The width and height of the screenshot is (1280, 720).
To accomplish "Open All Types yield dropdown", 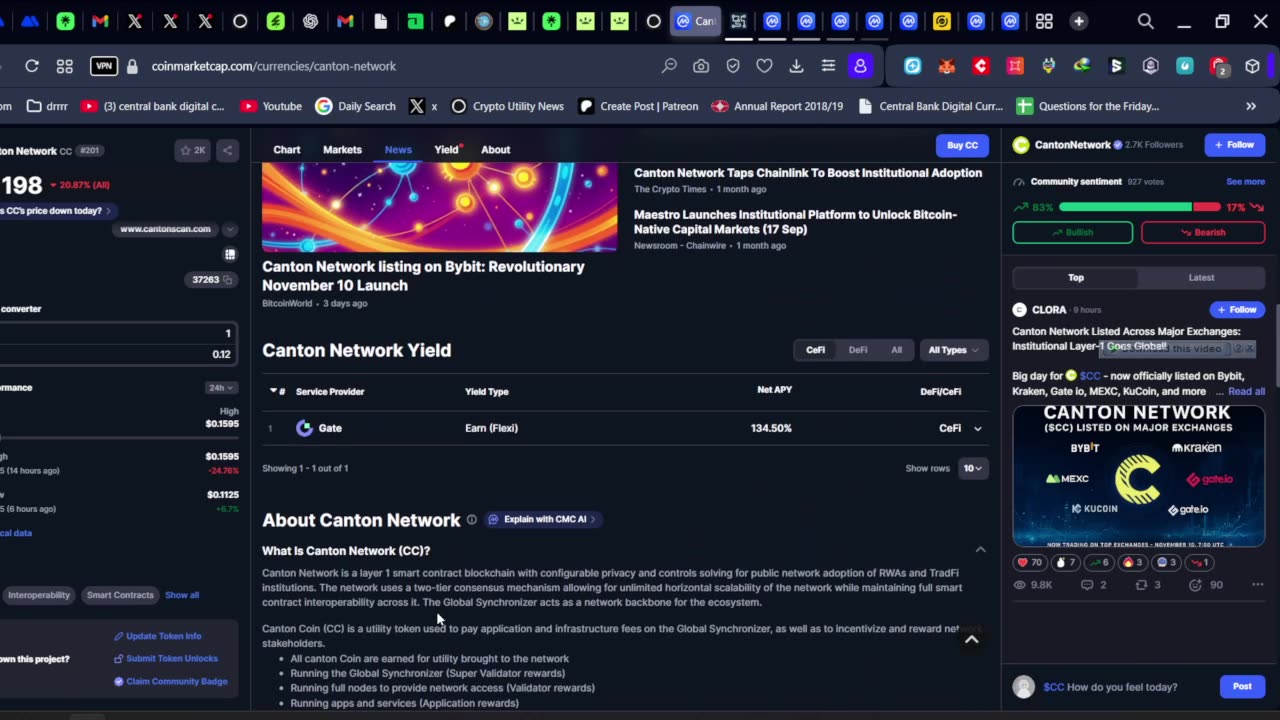I will [x=953, y=350].
